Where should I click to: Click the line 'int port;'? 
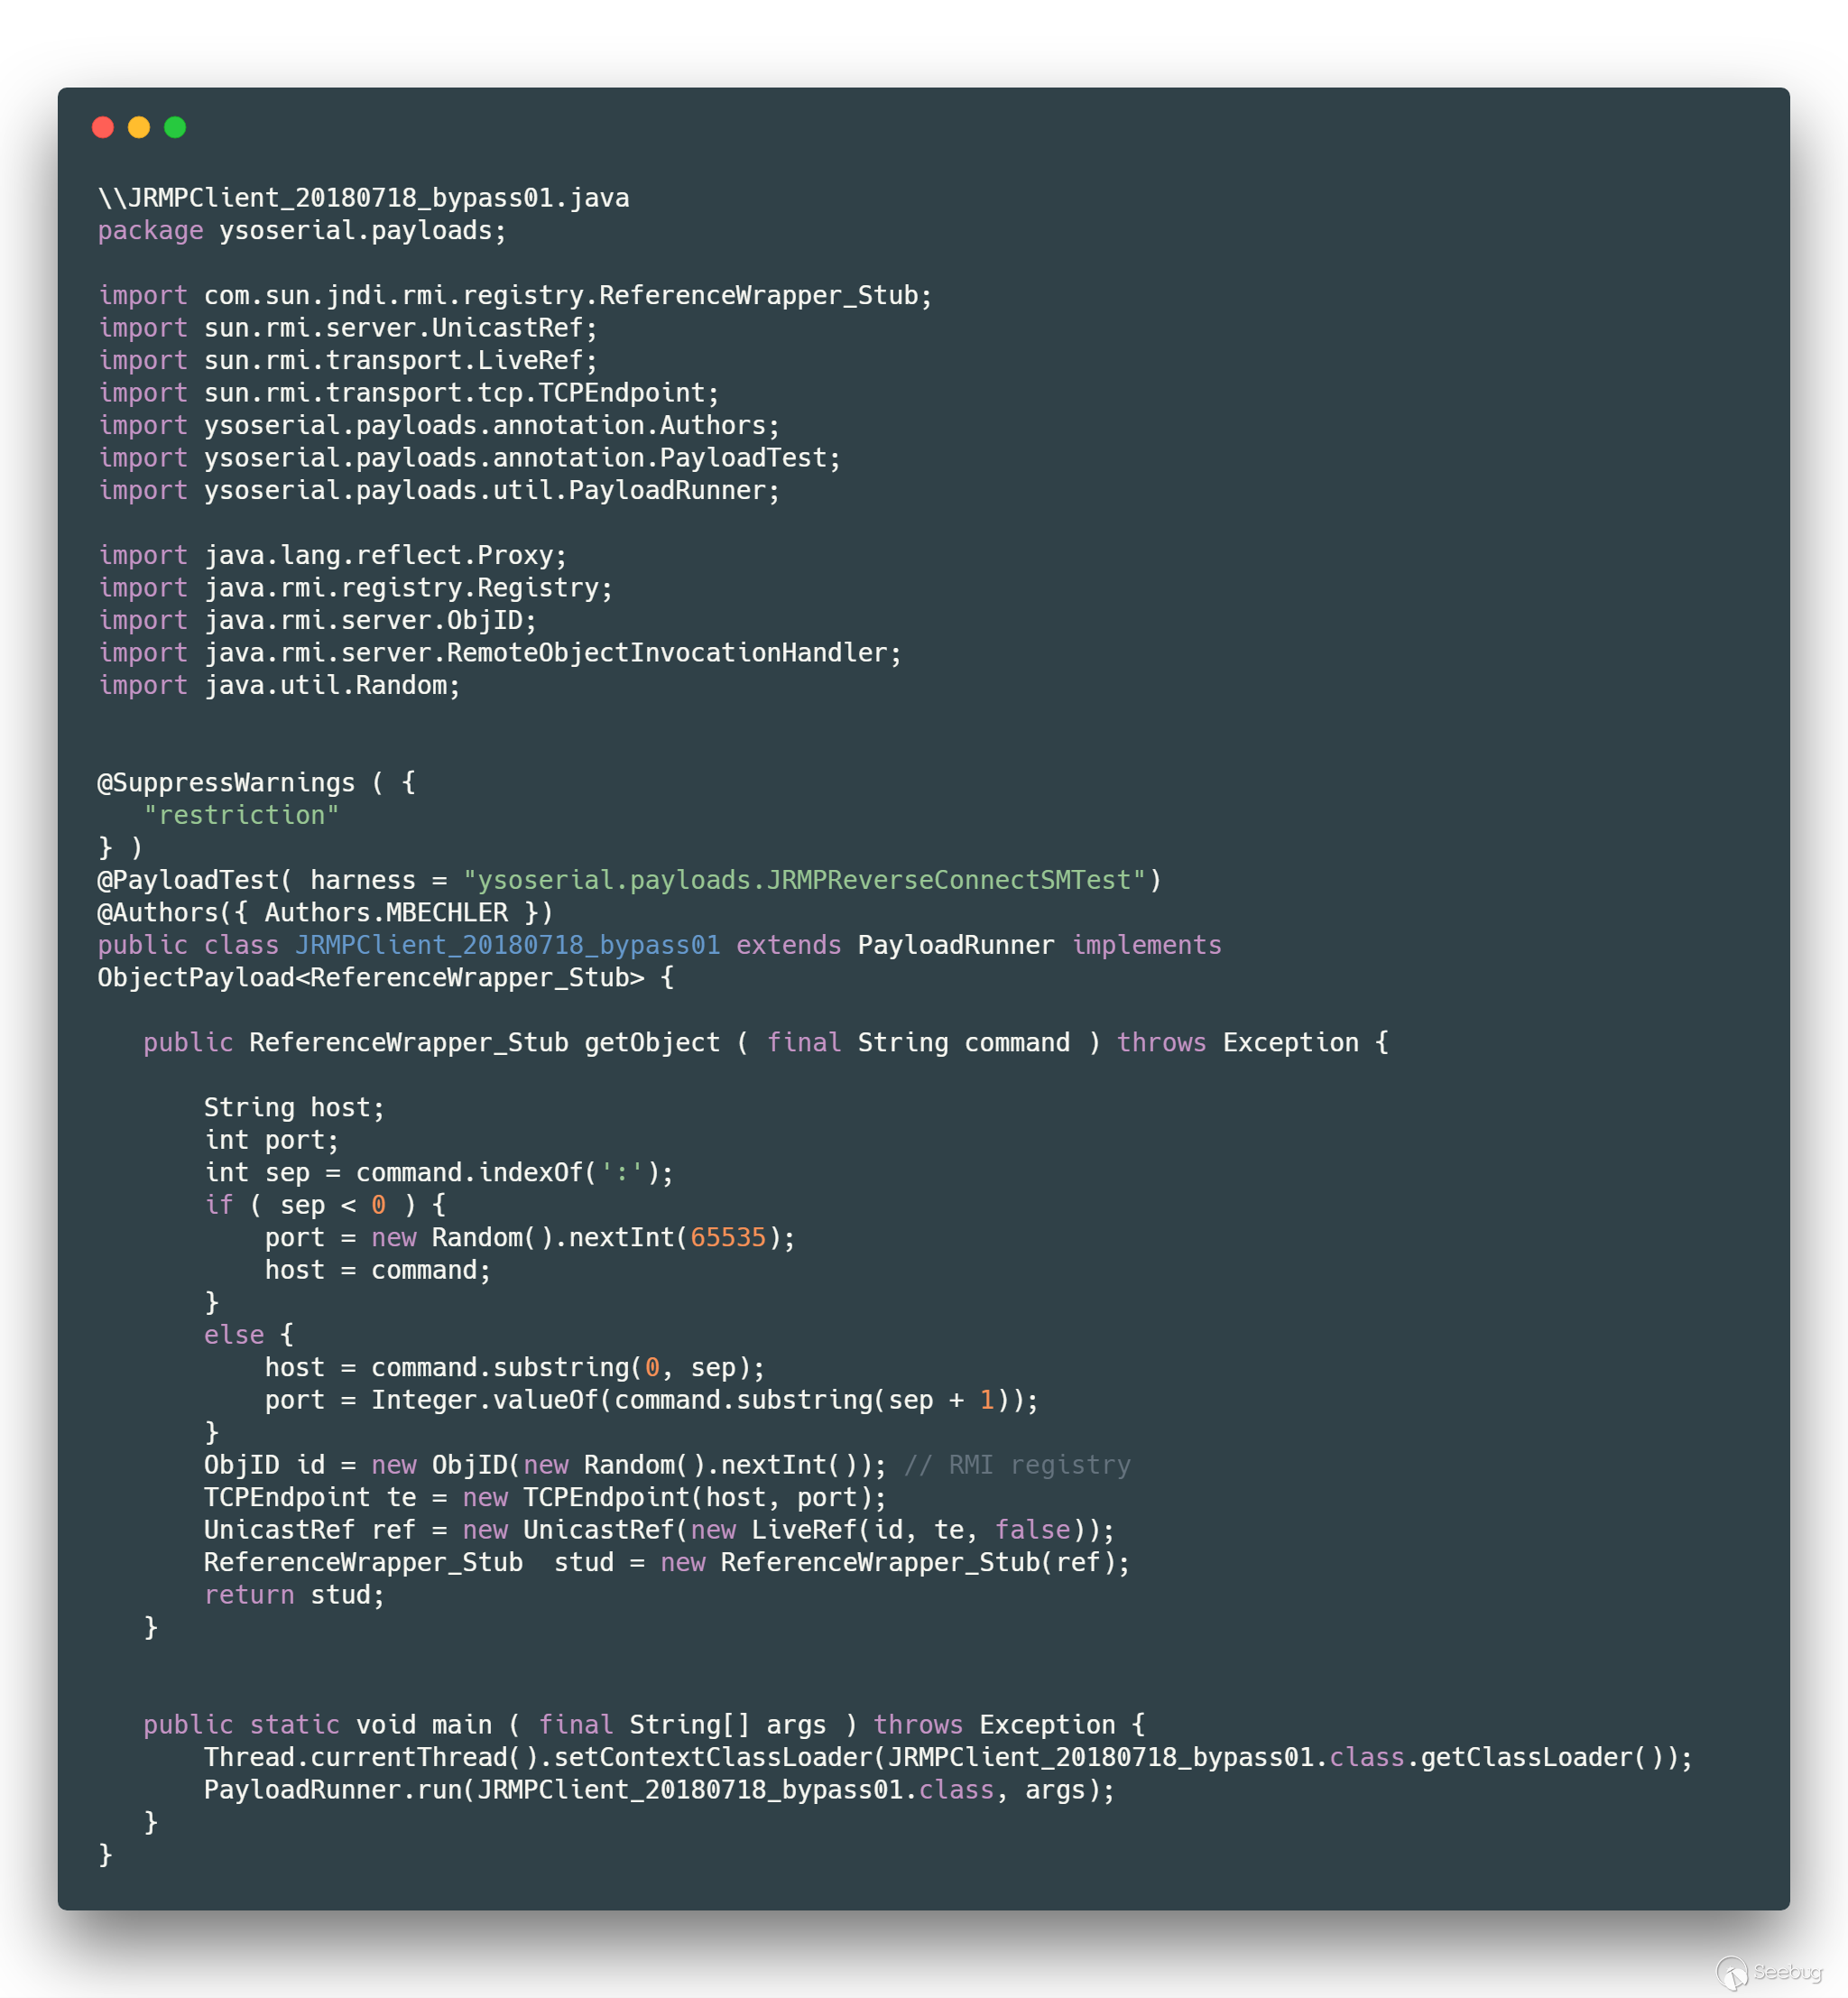tap(272, 1141)
